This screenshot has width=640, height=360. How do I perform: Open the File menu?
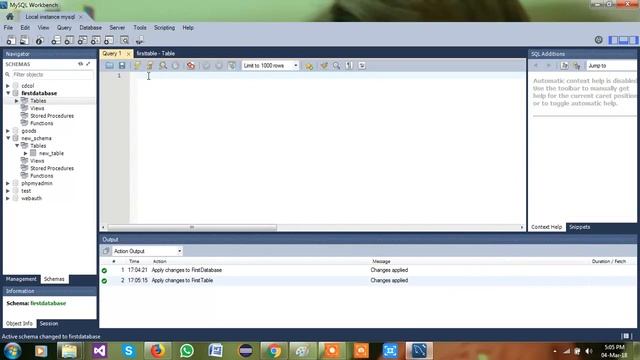[8, 28]
